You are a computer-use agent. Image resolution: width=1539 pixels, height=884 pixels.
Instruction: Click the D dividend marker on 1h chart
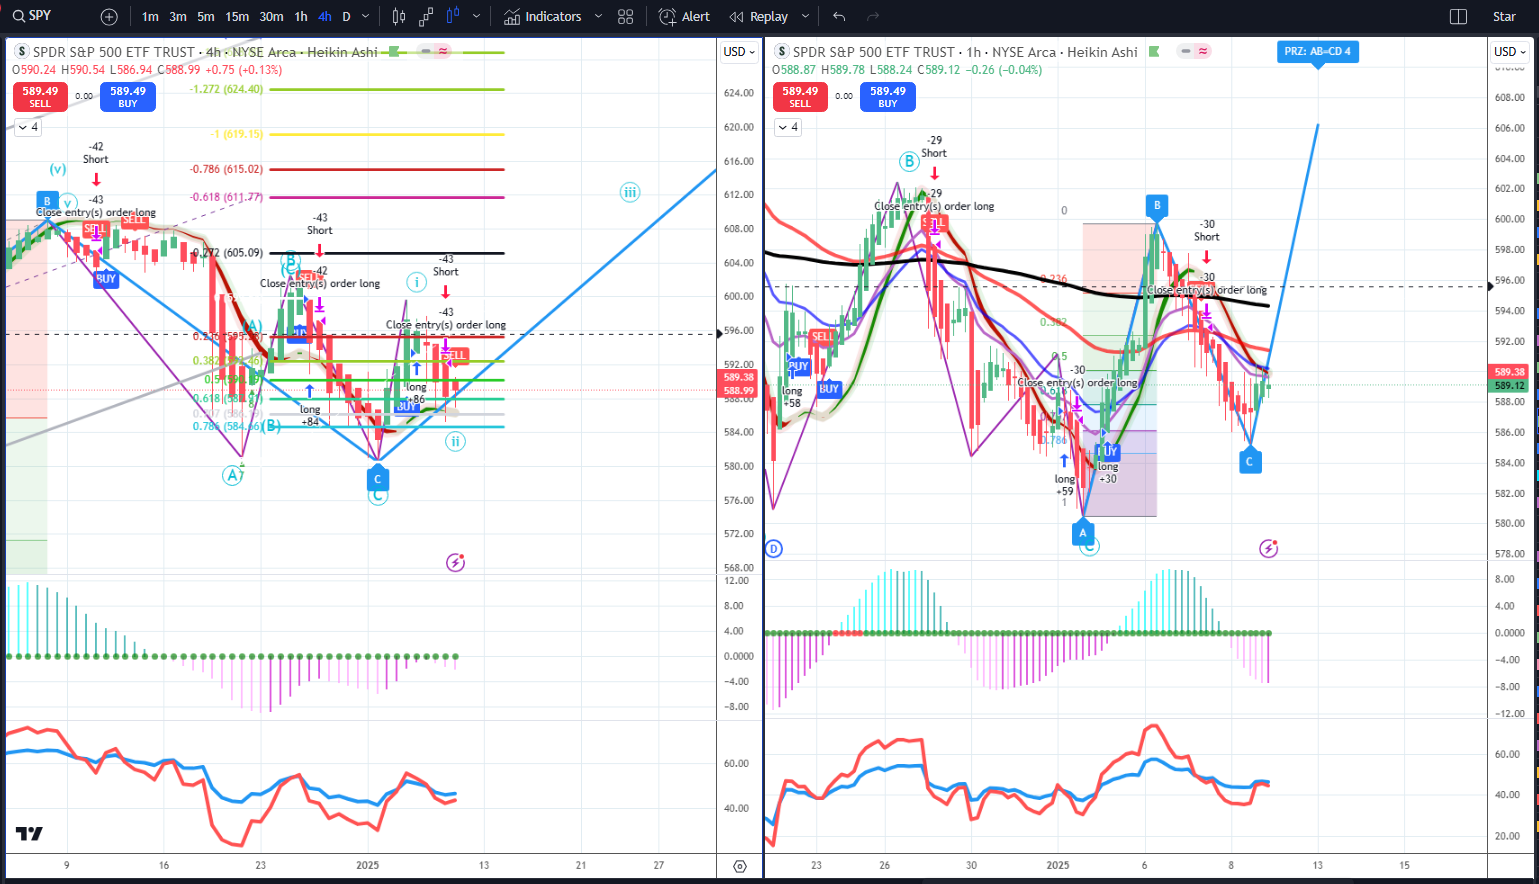coord(773,548)
